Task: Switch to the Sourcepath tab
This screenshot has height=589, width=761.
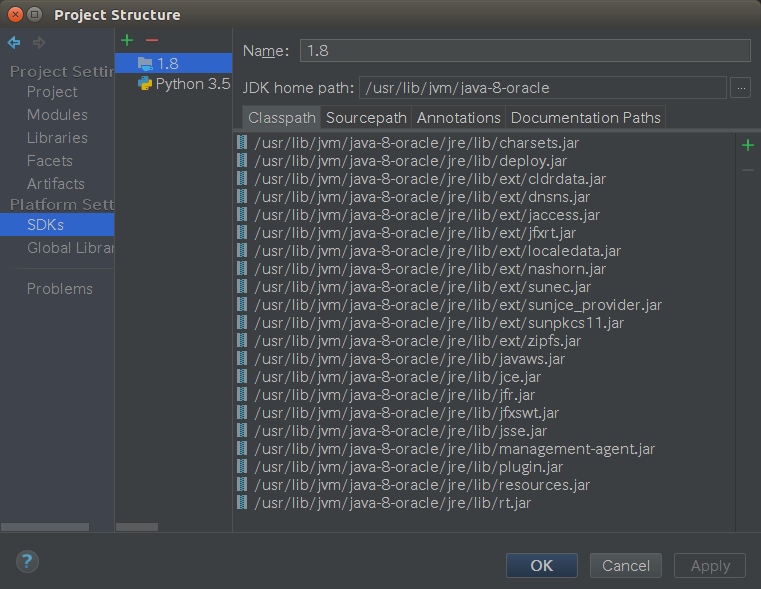Action: point(366,117)
